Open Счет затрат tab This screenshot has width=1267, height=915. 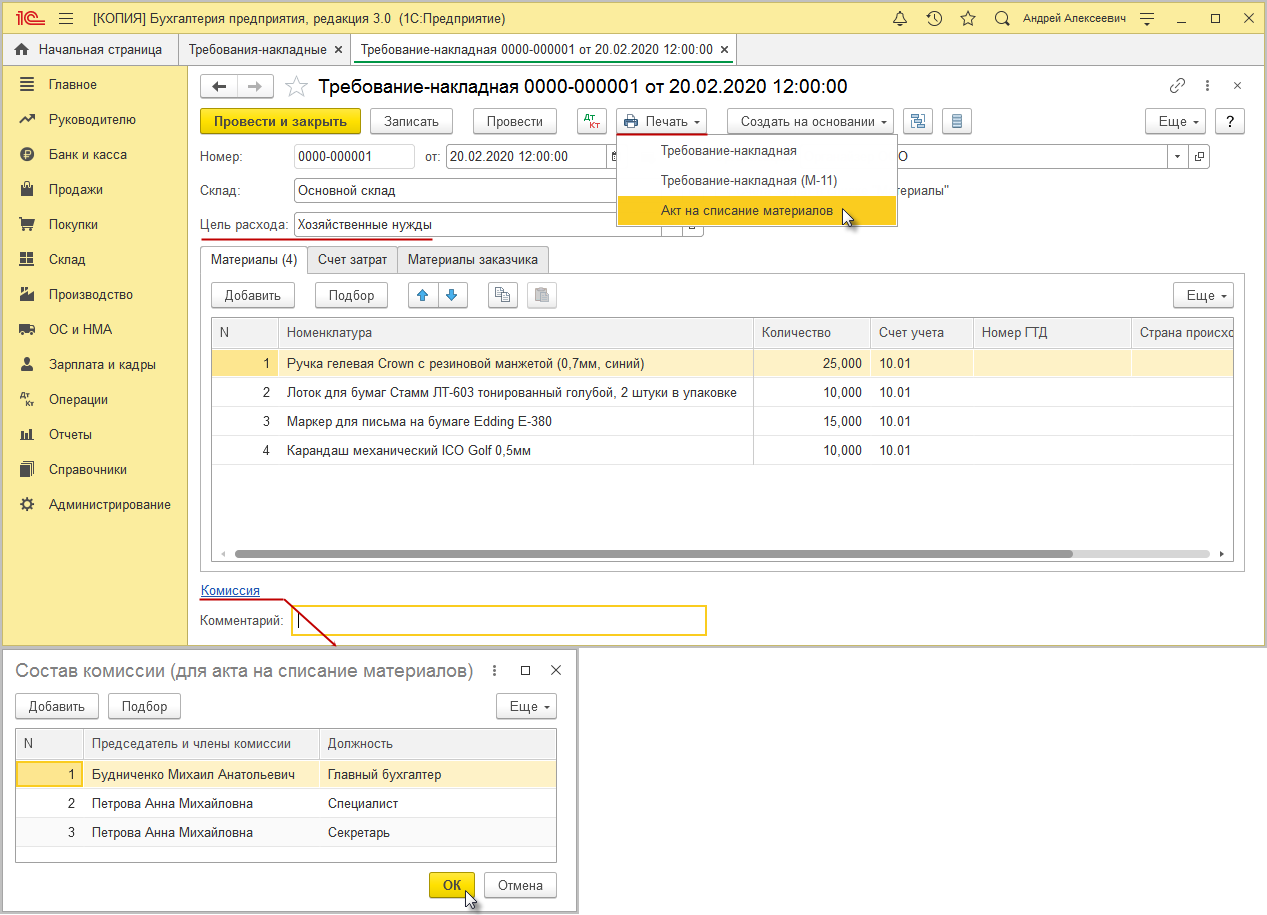point(352,260)
